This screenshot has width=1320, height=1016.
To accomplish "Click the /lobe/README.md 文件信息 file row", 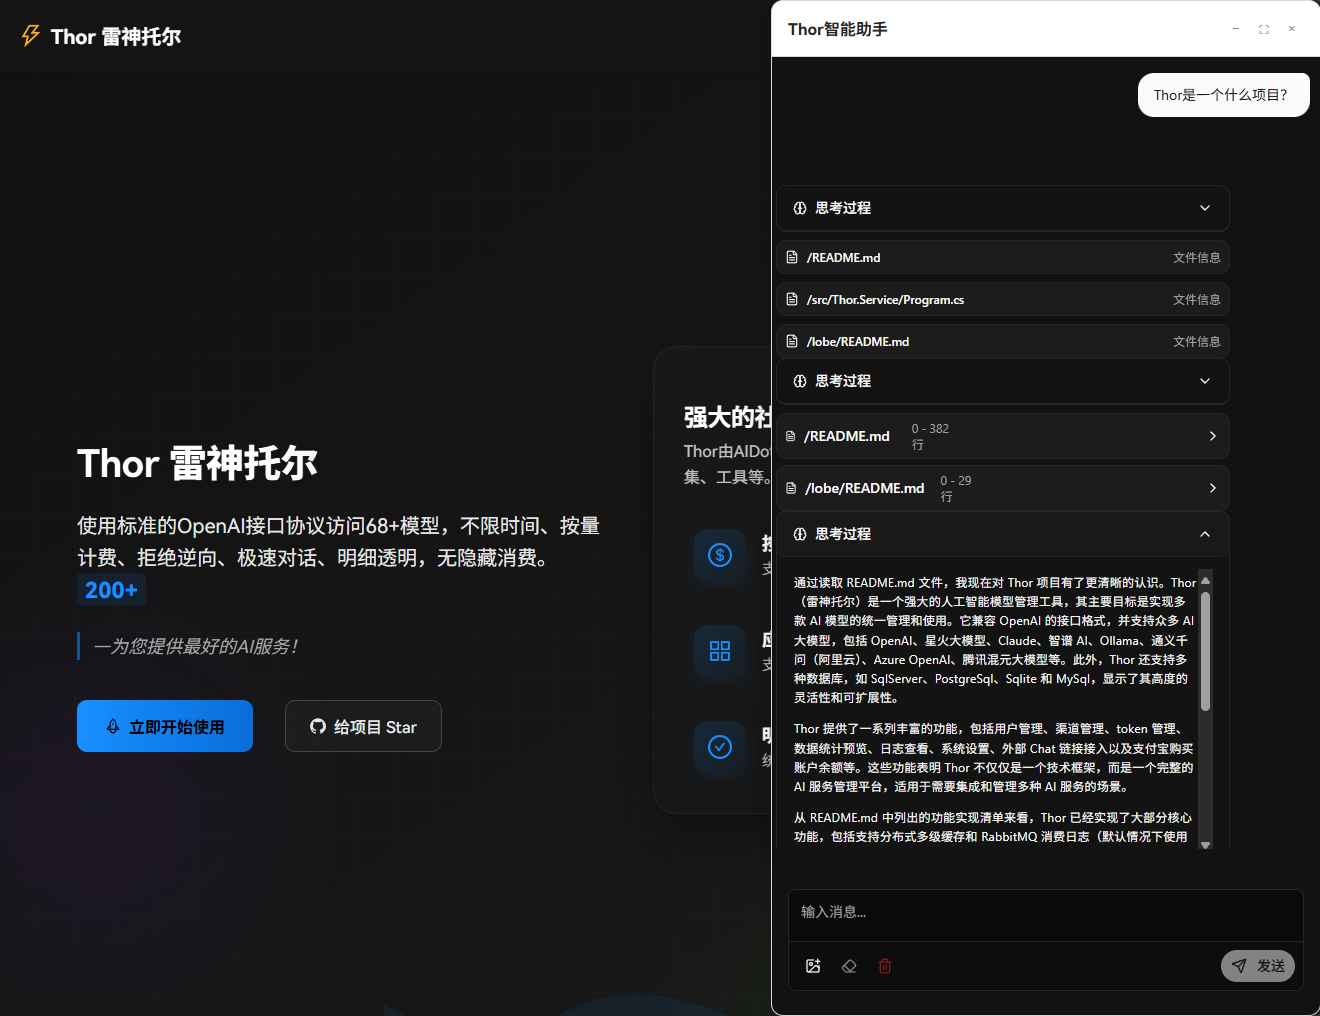I will pos(1003,342).
